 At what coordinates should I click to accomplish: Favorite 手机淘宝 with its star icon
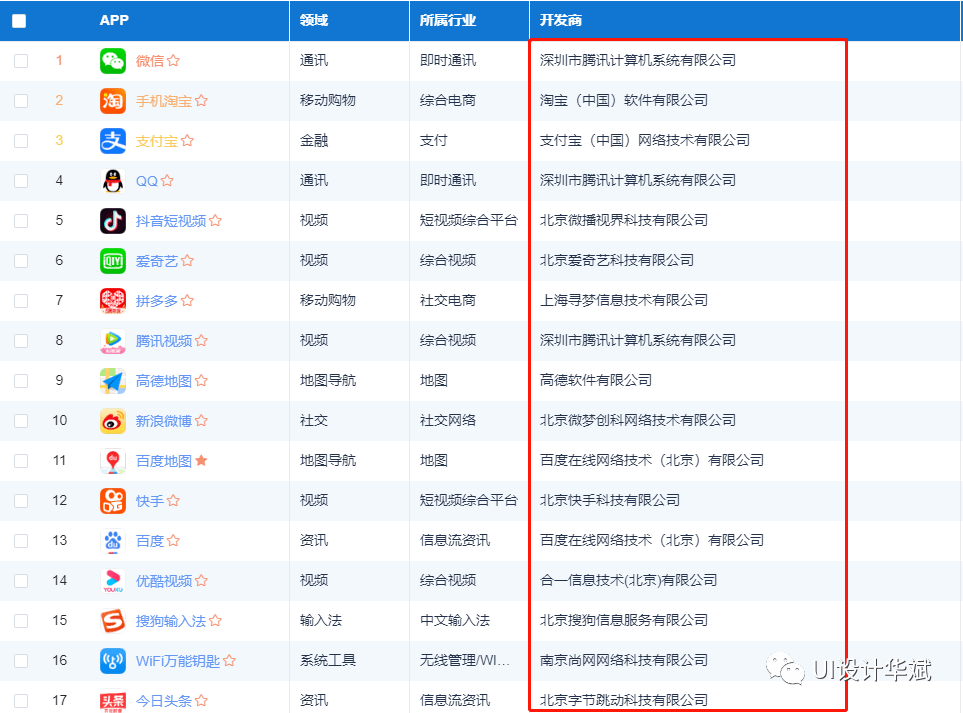coord(201,100)
